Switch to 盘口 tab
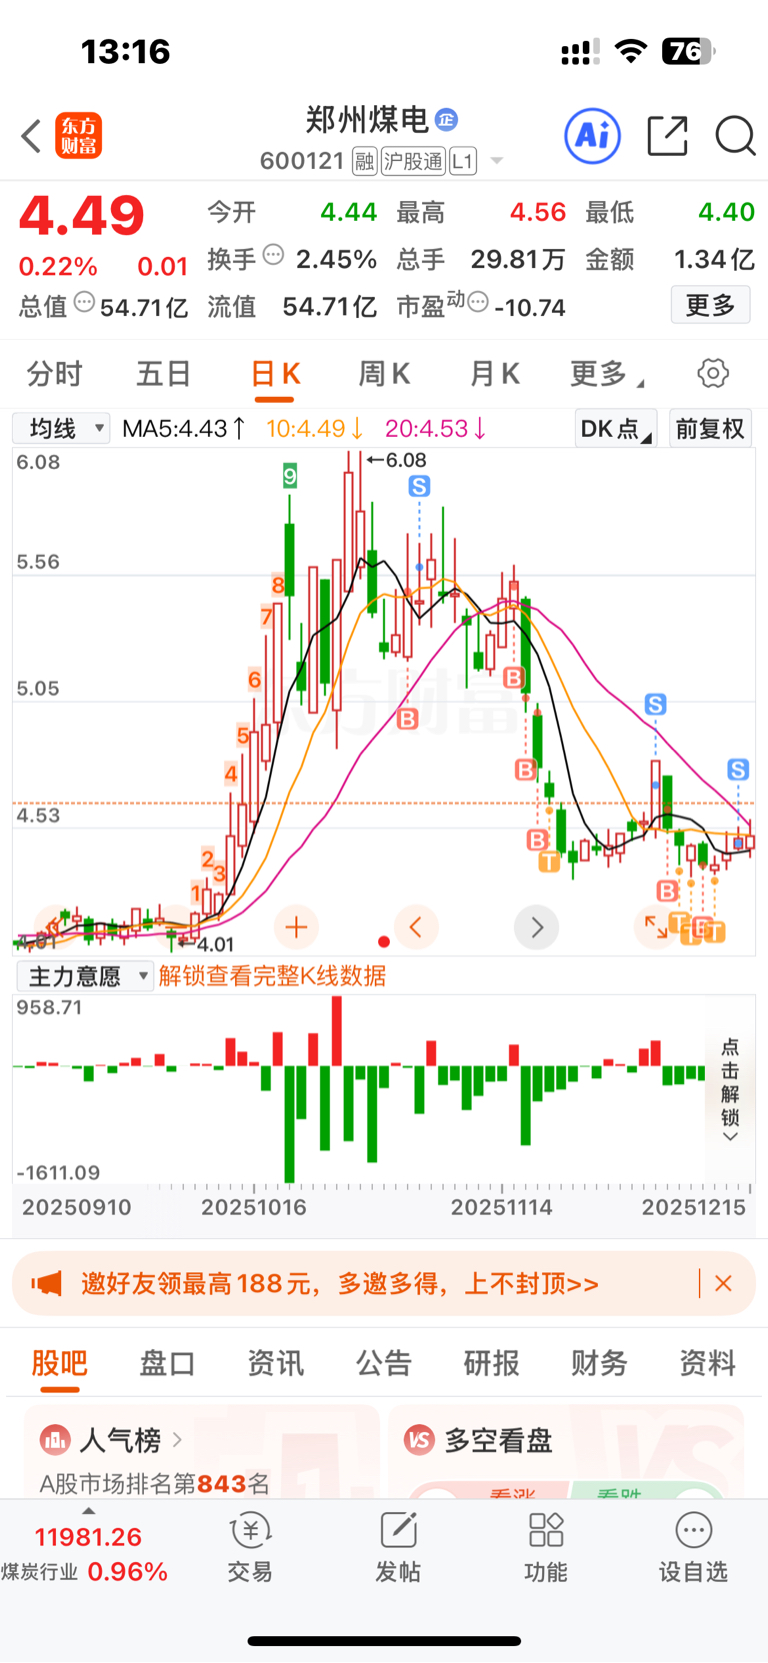The image size is (768, 1663). coord(167,1363)
